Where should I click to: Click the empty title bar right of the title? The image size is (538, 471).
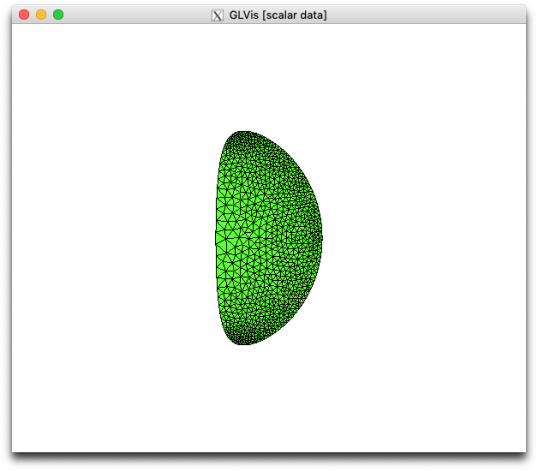click(x=425, y=15)
